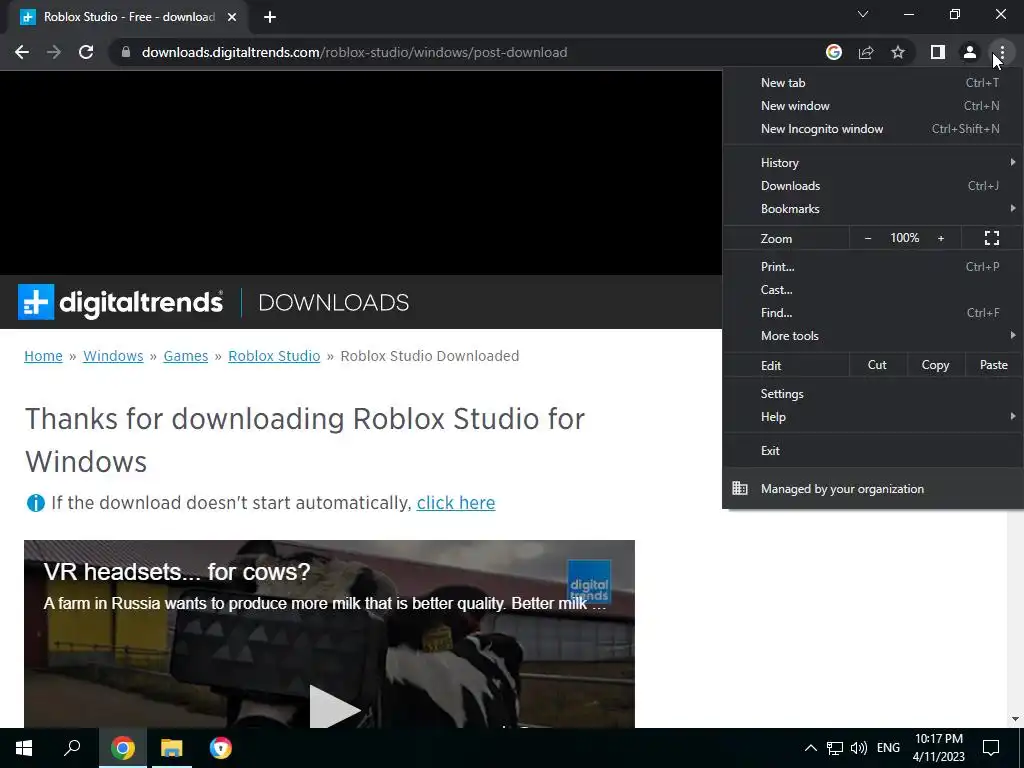1024x768 pixels.
Task: Choose New window from the menu
Action: pos(873,106)
